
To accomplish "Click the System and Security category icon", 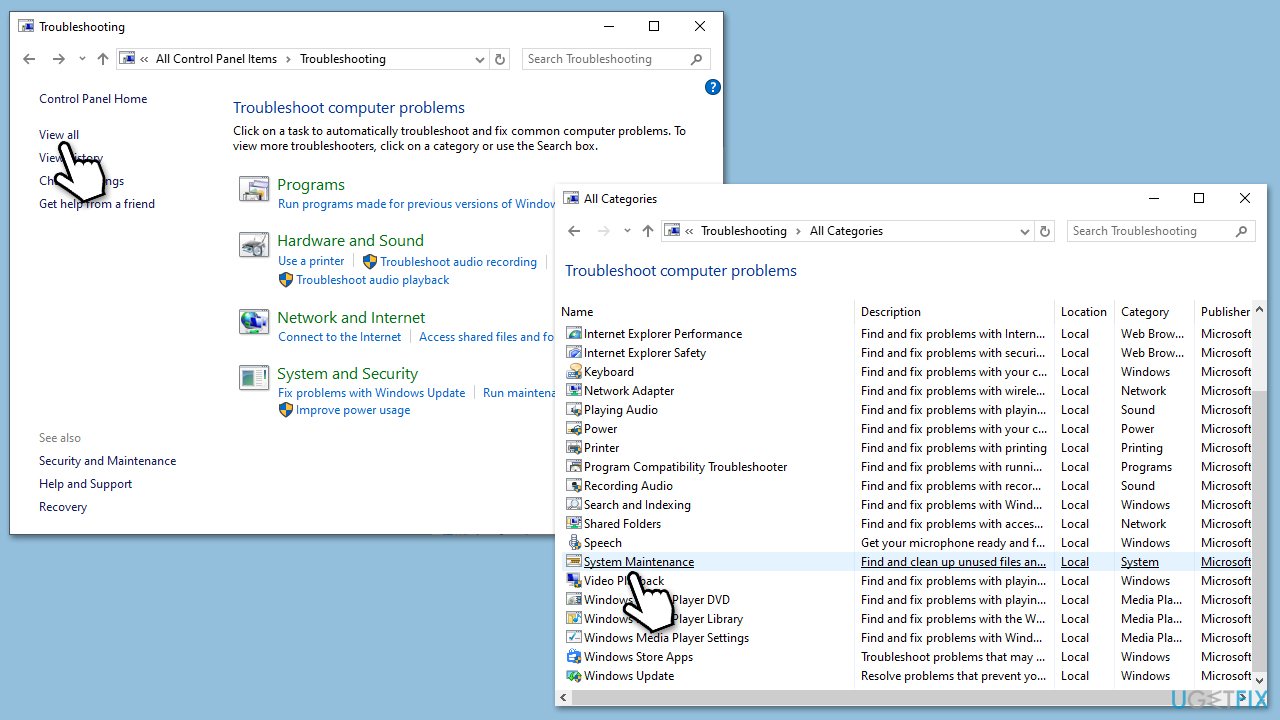I will coord(254,377).
